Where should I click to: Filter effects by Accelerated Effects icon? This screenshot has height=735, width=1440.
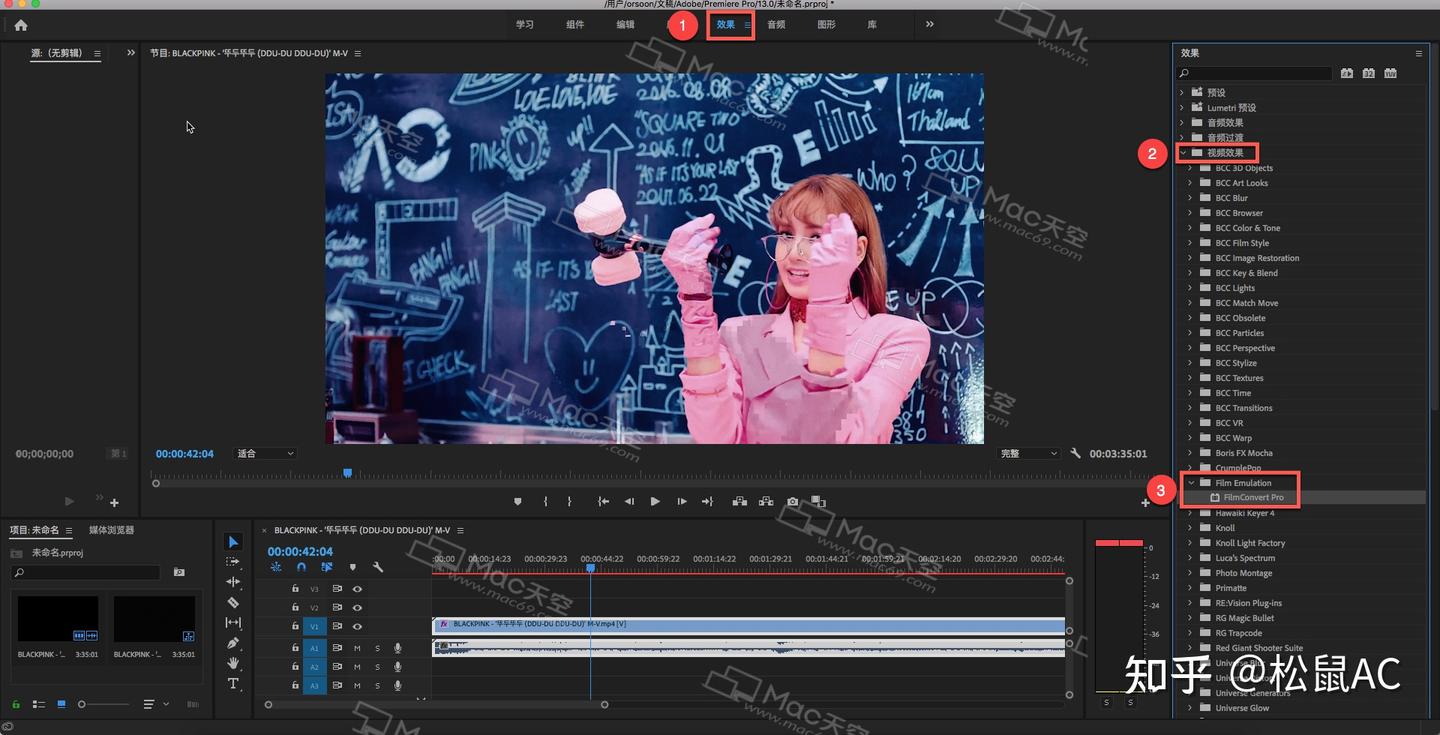point(1347,73)
